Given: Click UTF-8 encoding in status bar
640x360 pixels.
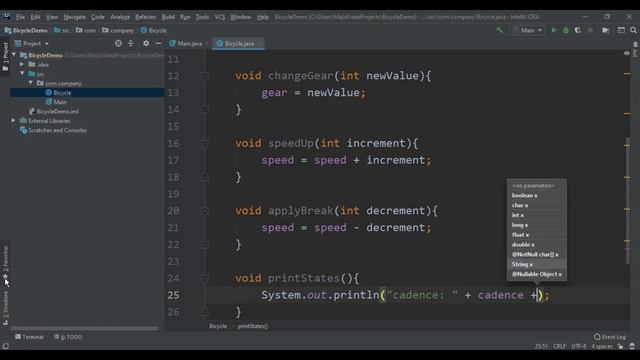Looking at the screenshot, I should click(x=579, y=346).
